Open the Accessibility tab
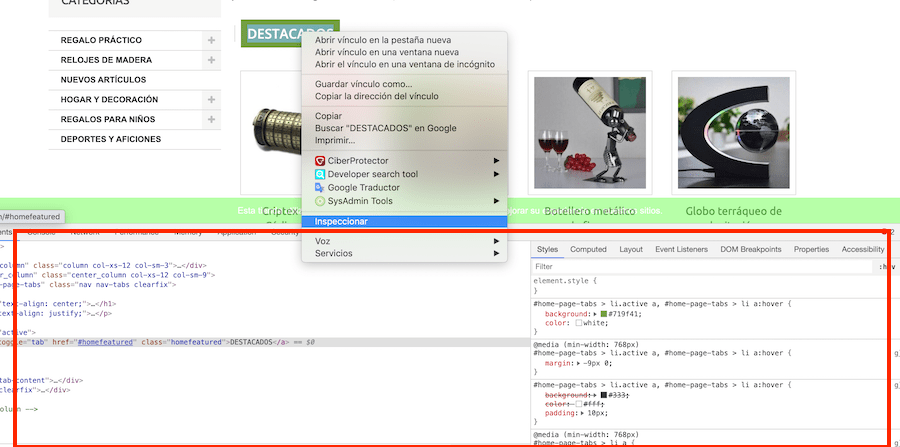Viewport: 900px width, 447px height. click(863, 250)
